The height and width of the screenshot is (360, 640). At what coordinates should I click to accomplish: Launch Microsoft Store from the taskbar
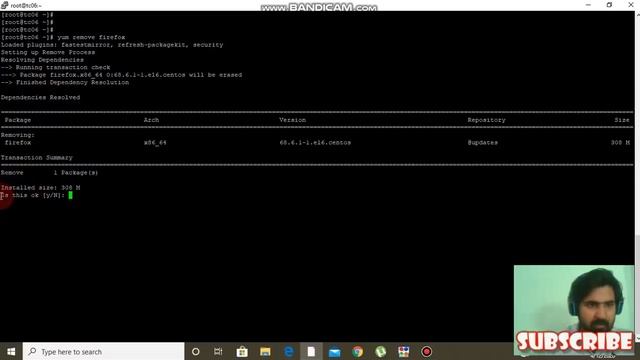click(242, 351)
